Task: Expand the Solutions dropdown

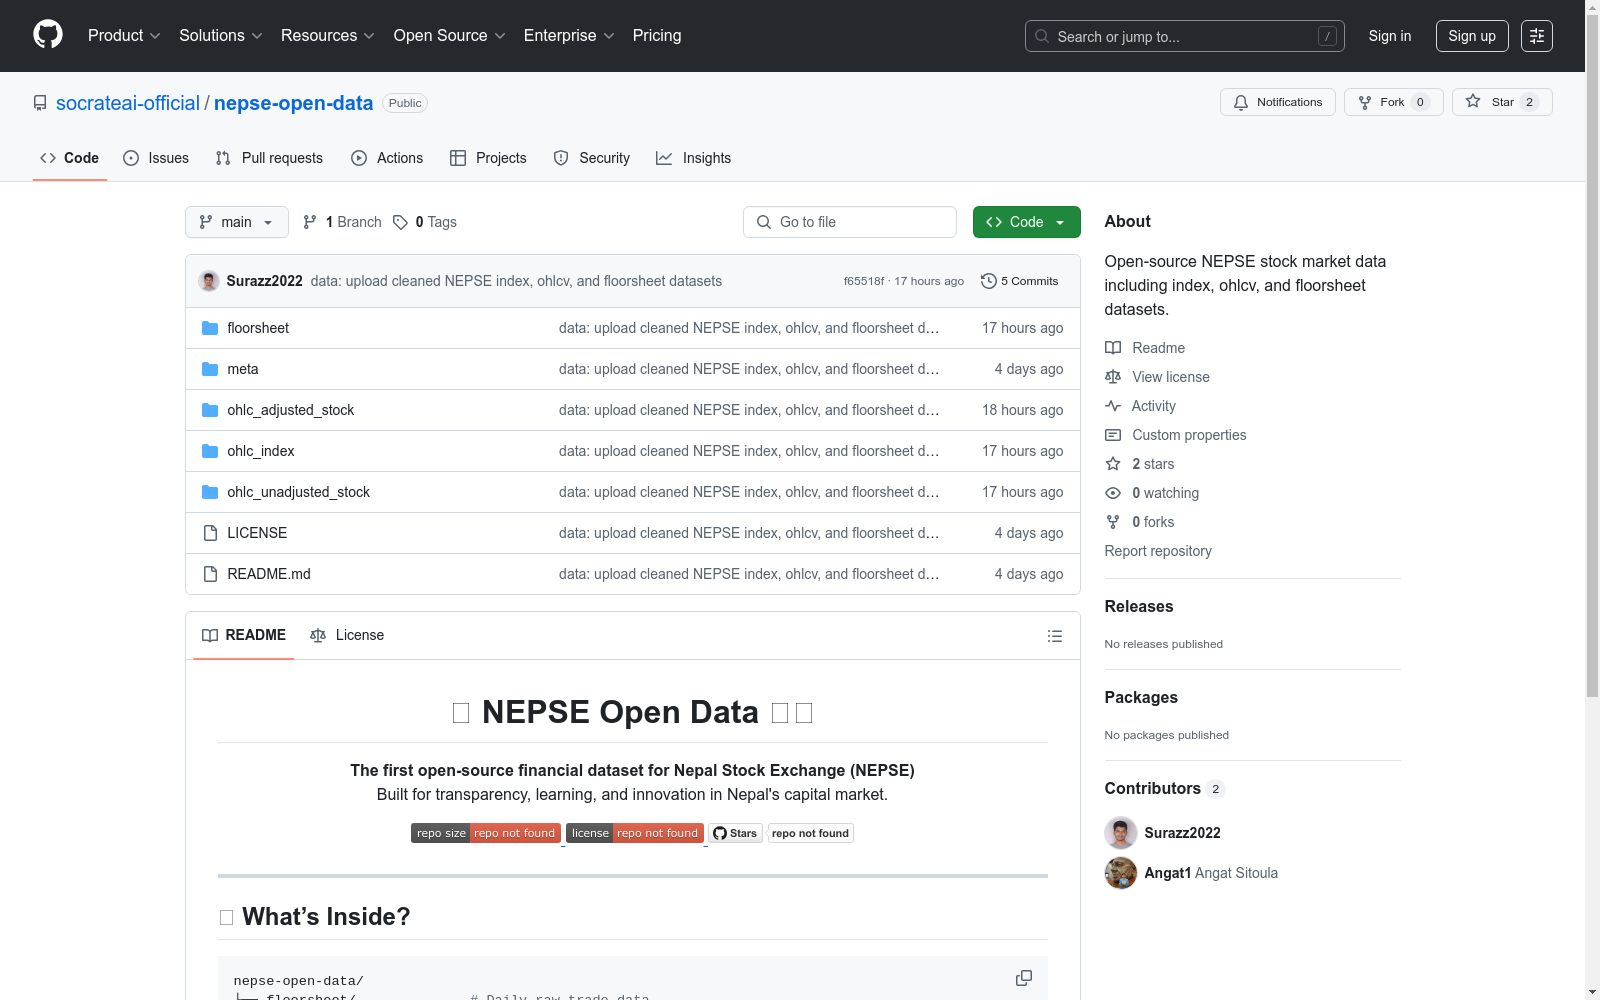Action: point(221,35)
